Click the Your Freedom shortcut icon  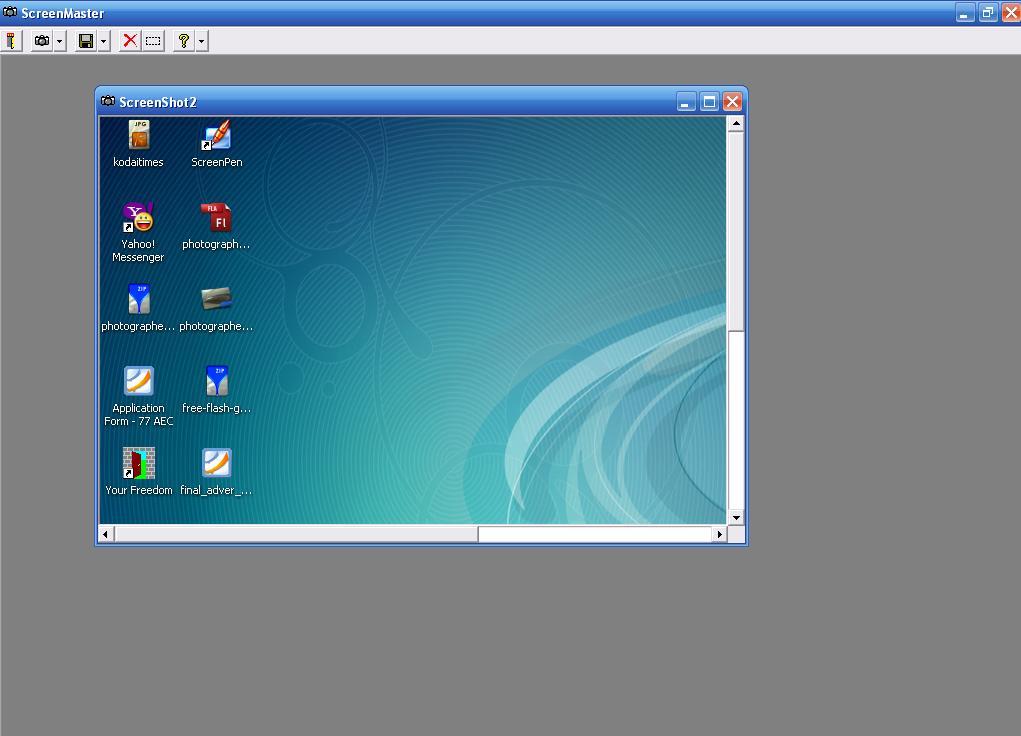point(139,463)
